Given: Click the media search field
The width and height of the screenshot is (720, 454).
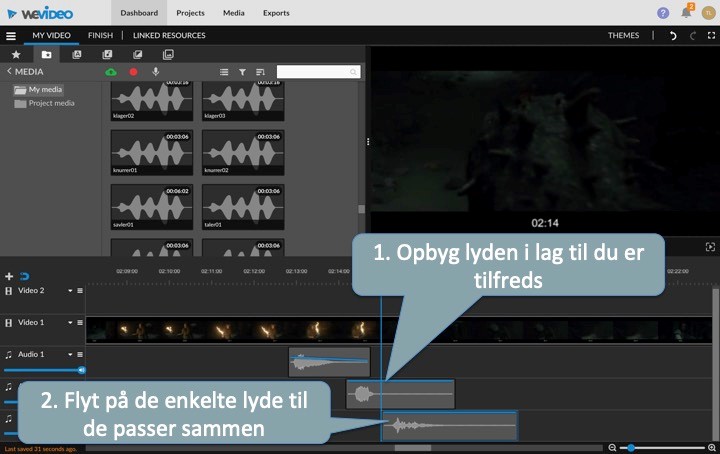Looking at the screenshot, I should pos(318,72).
